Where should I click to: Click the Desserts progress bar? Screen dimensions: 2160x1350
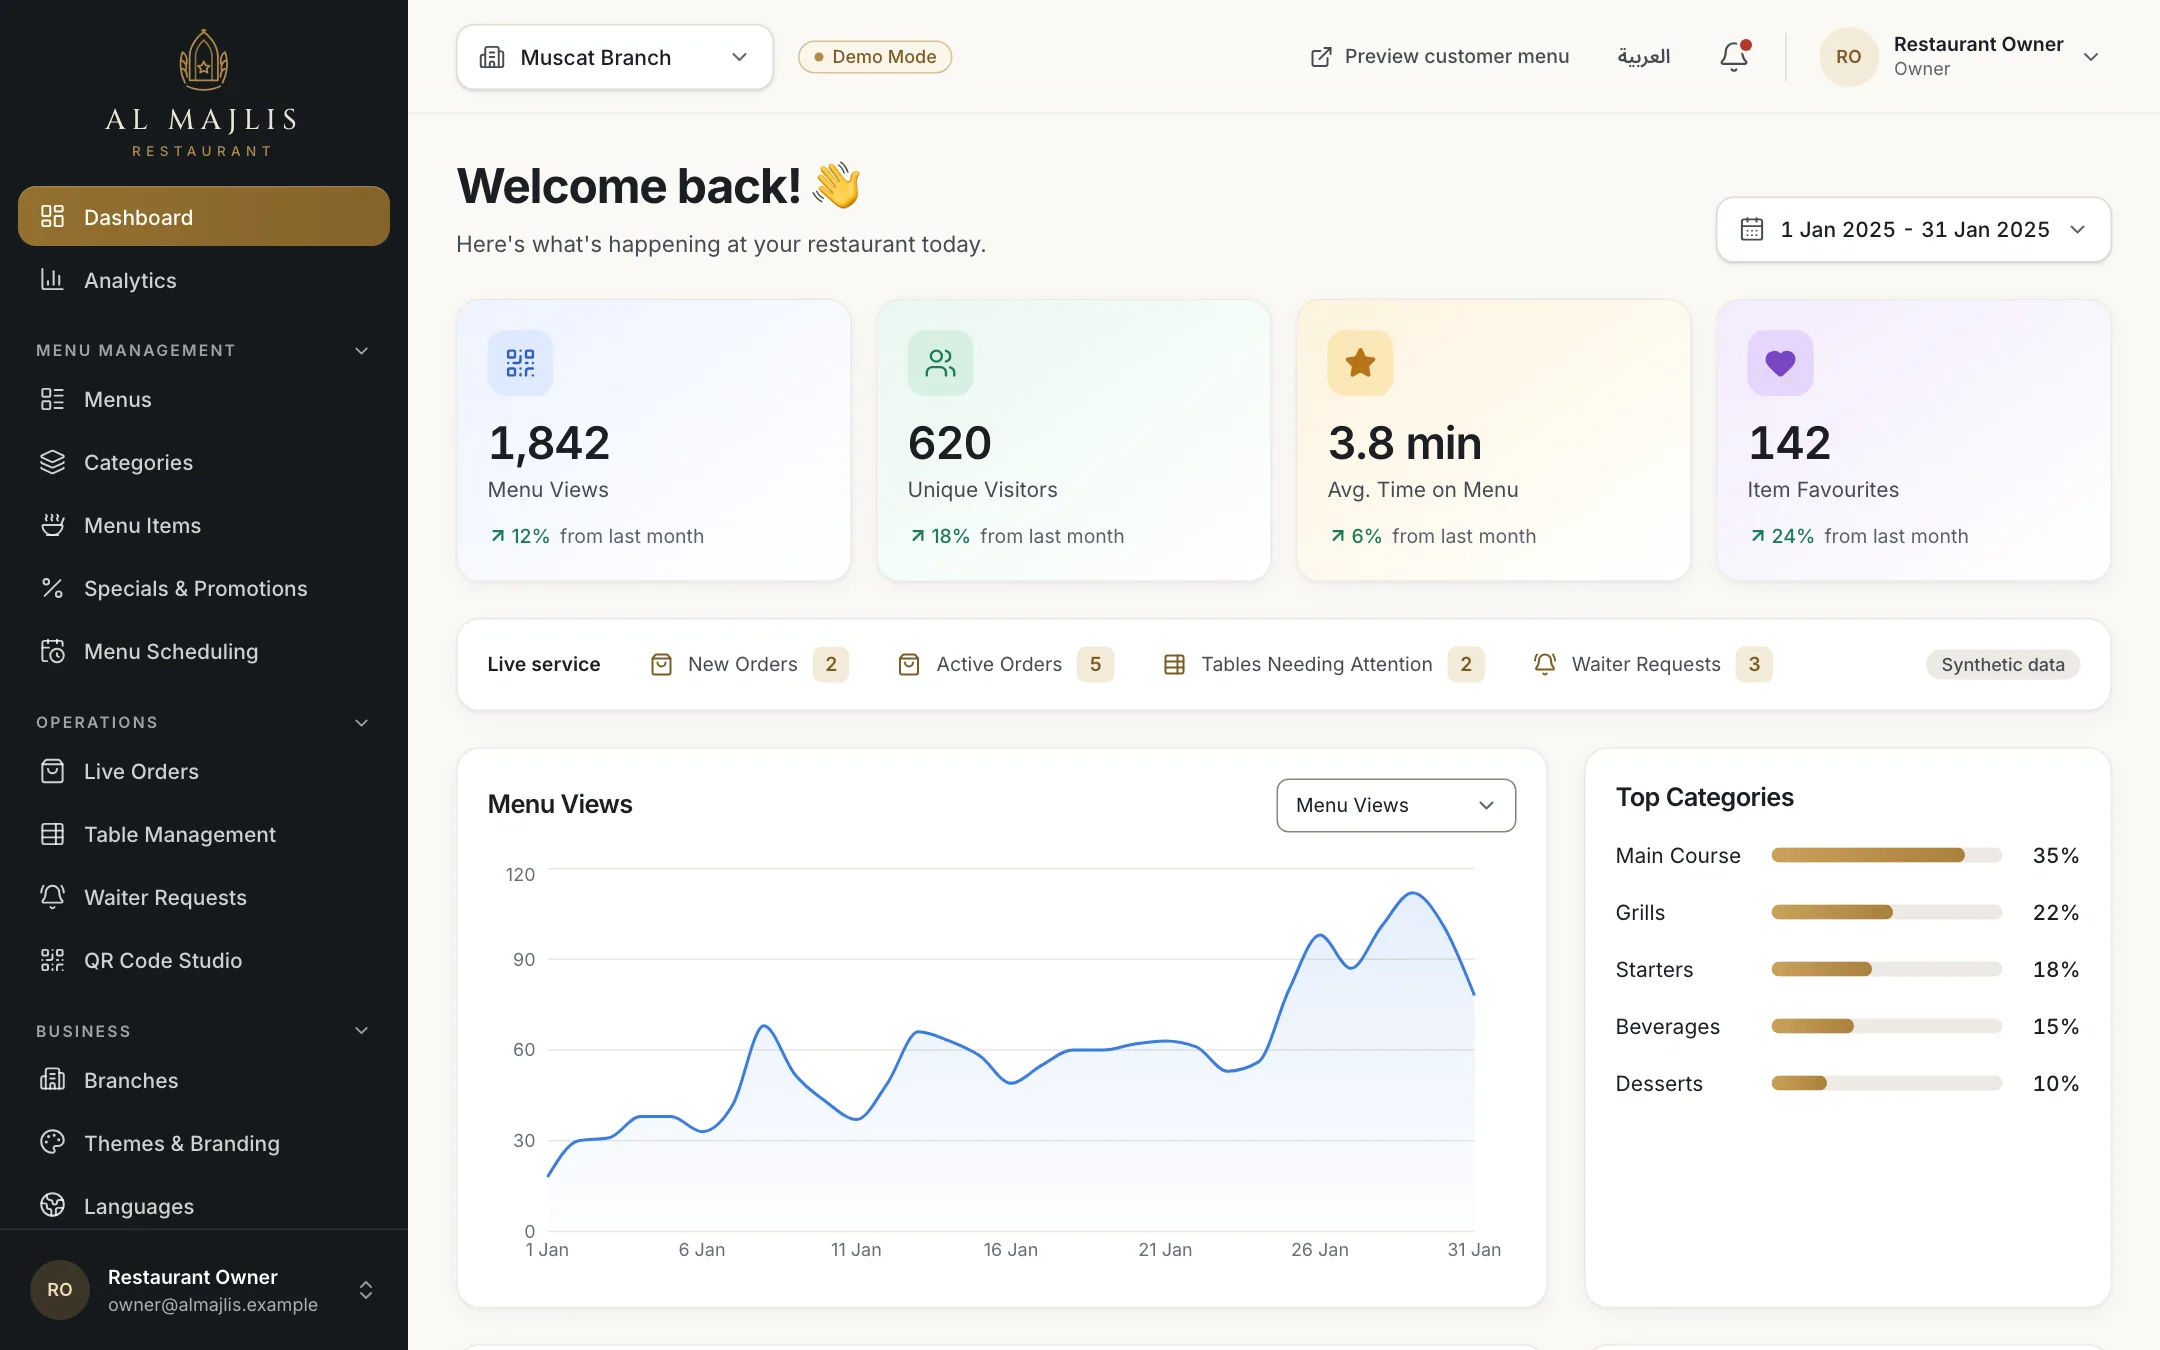coord(1887,1083)
